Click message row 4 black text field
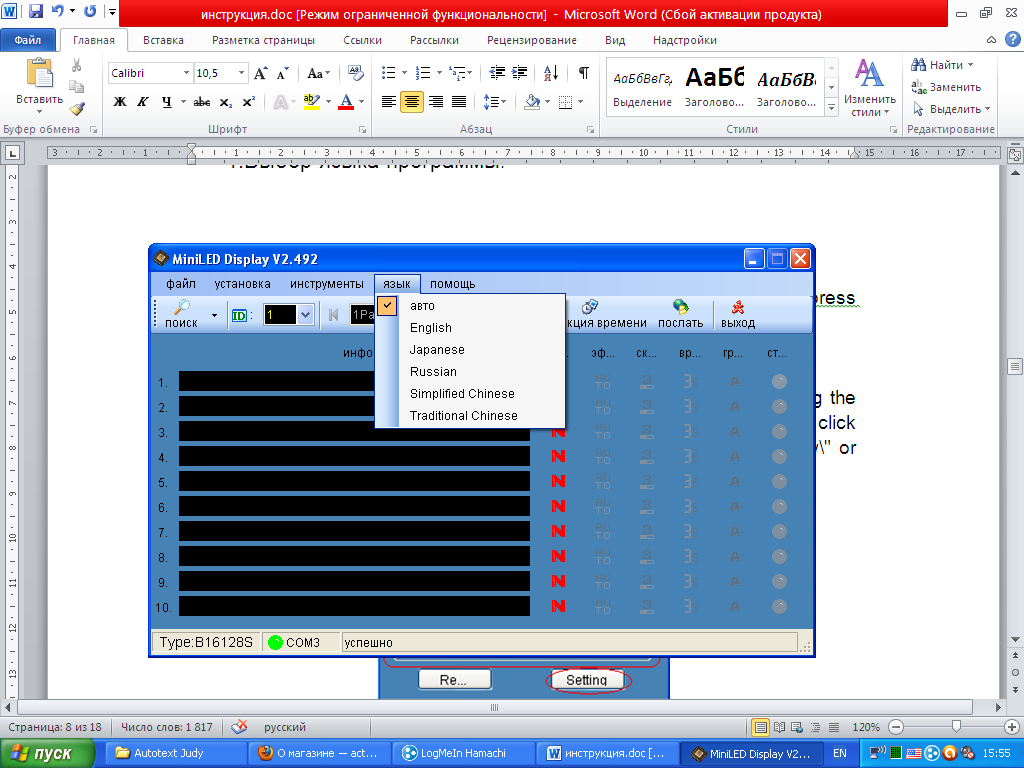This screenshot has width=1024, height=768. [355, 456]
